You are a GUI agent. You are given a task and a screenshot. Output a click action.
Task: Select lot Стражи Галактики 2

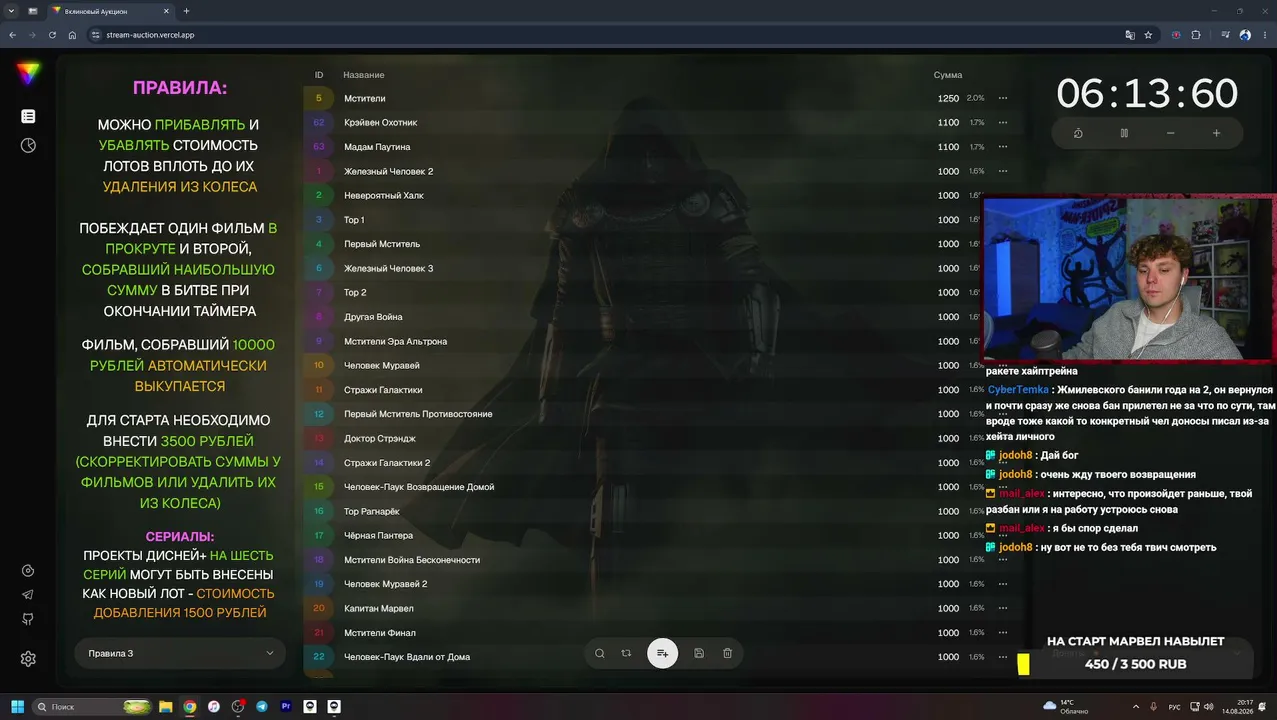coord(387,463)
